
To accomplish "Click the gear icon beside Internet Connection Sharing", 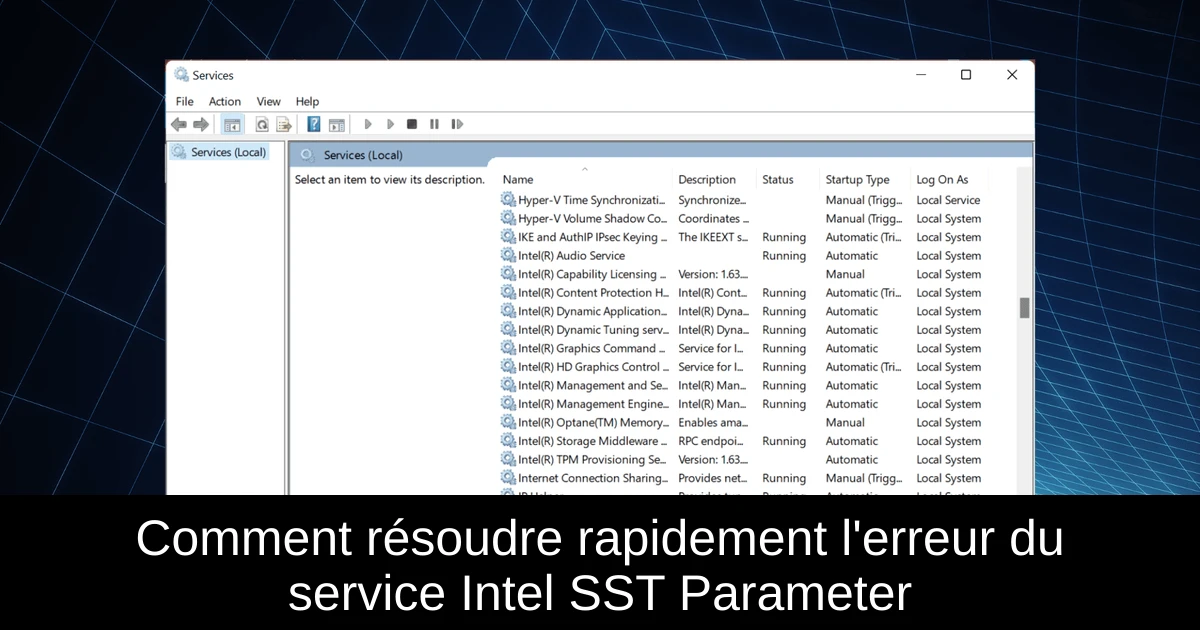I will pos(508,478).
